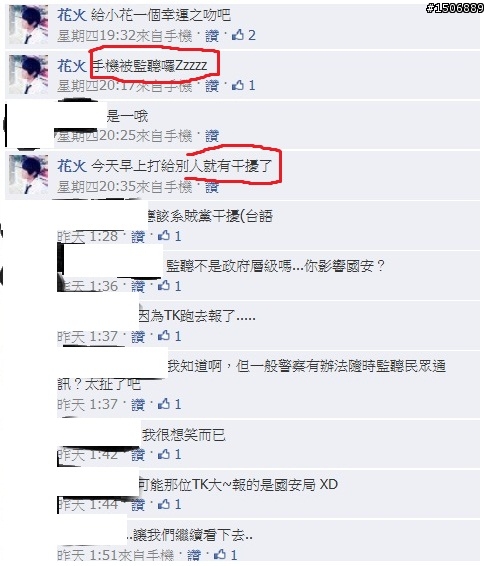Like the 是一哦 comment
488x566 pixels.
click(212, 136)
